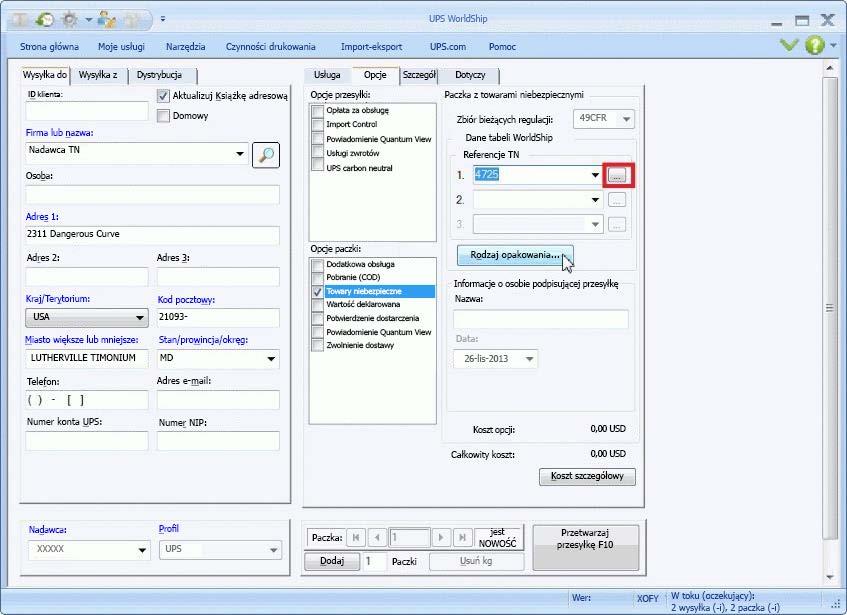The height and width of the screenshot is (615, 847).
Task: Click the ellipsis button for Referencje TN 2
Action: (x=617, y=200)
